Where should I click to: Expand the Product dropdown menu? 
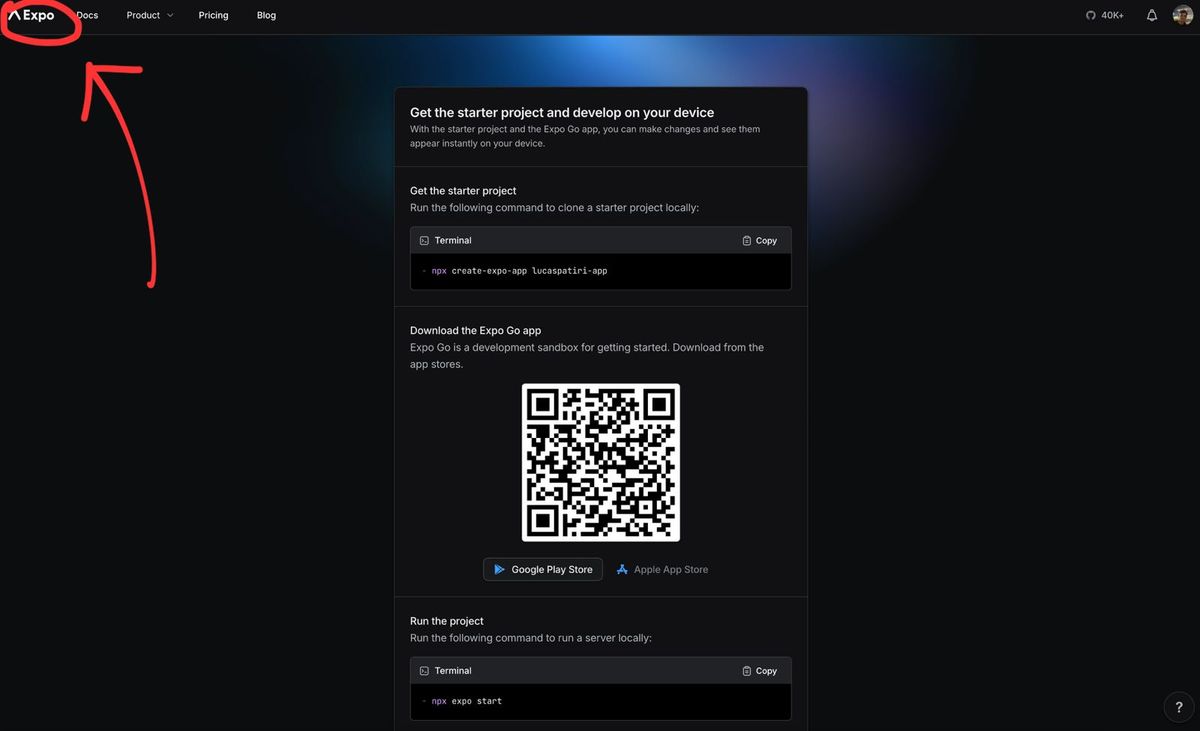[x=148, y=15]
